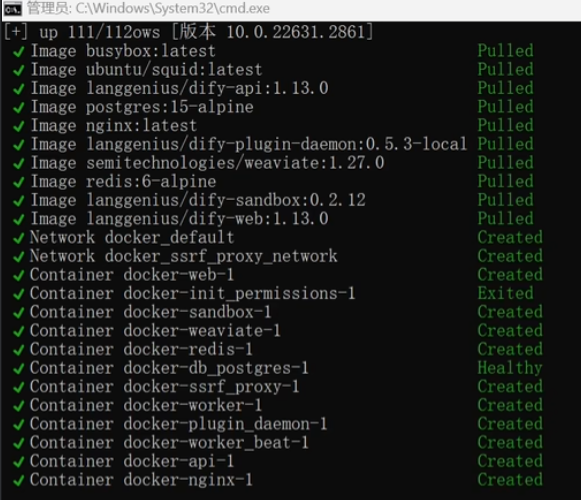The width and height of the screenshot is (581, 500).
Task: Click the cmd.exe icon in title bar
Action: [12, 9]
